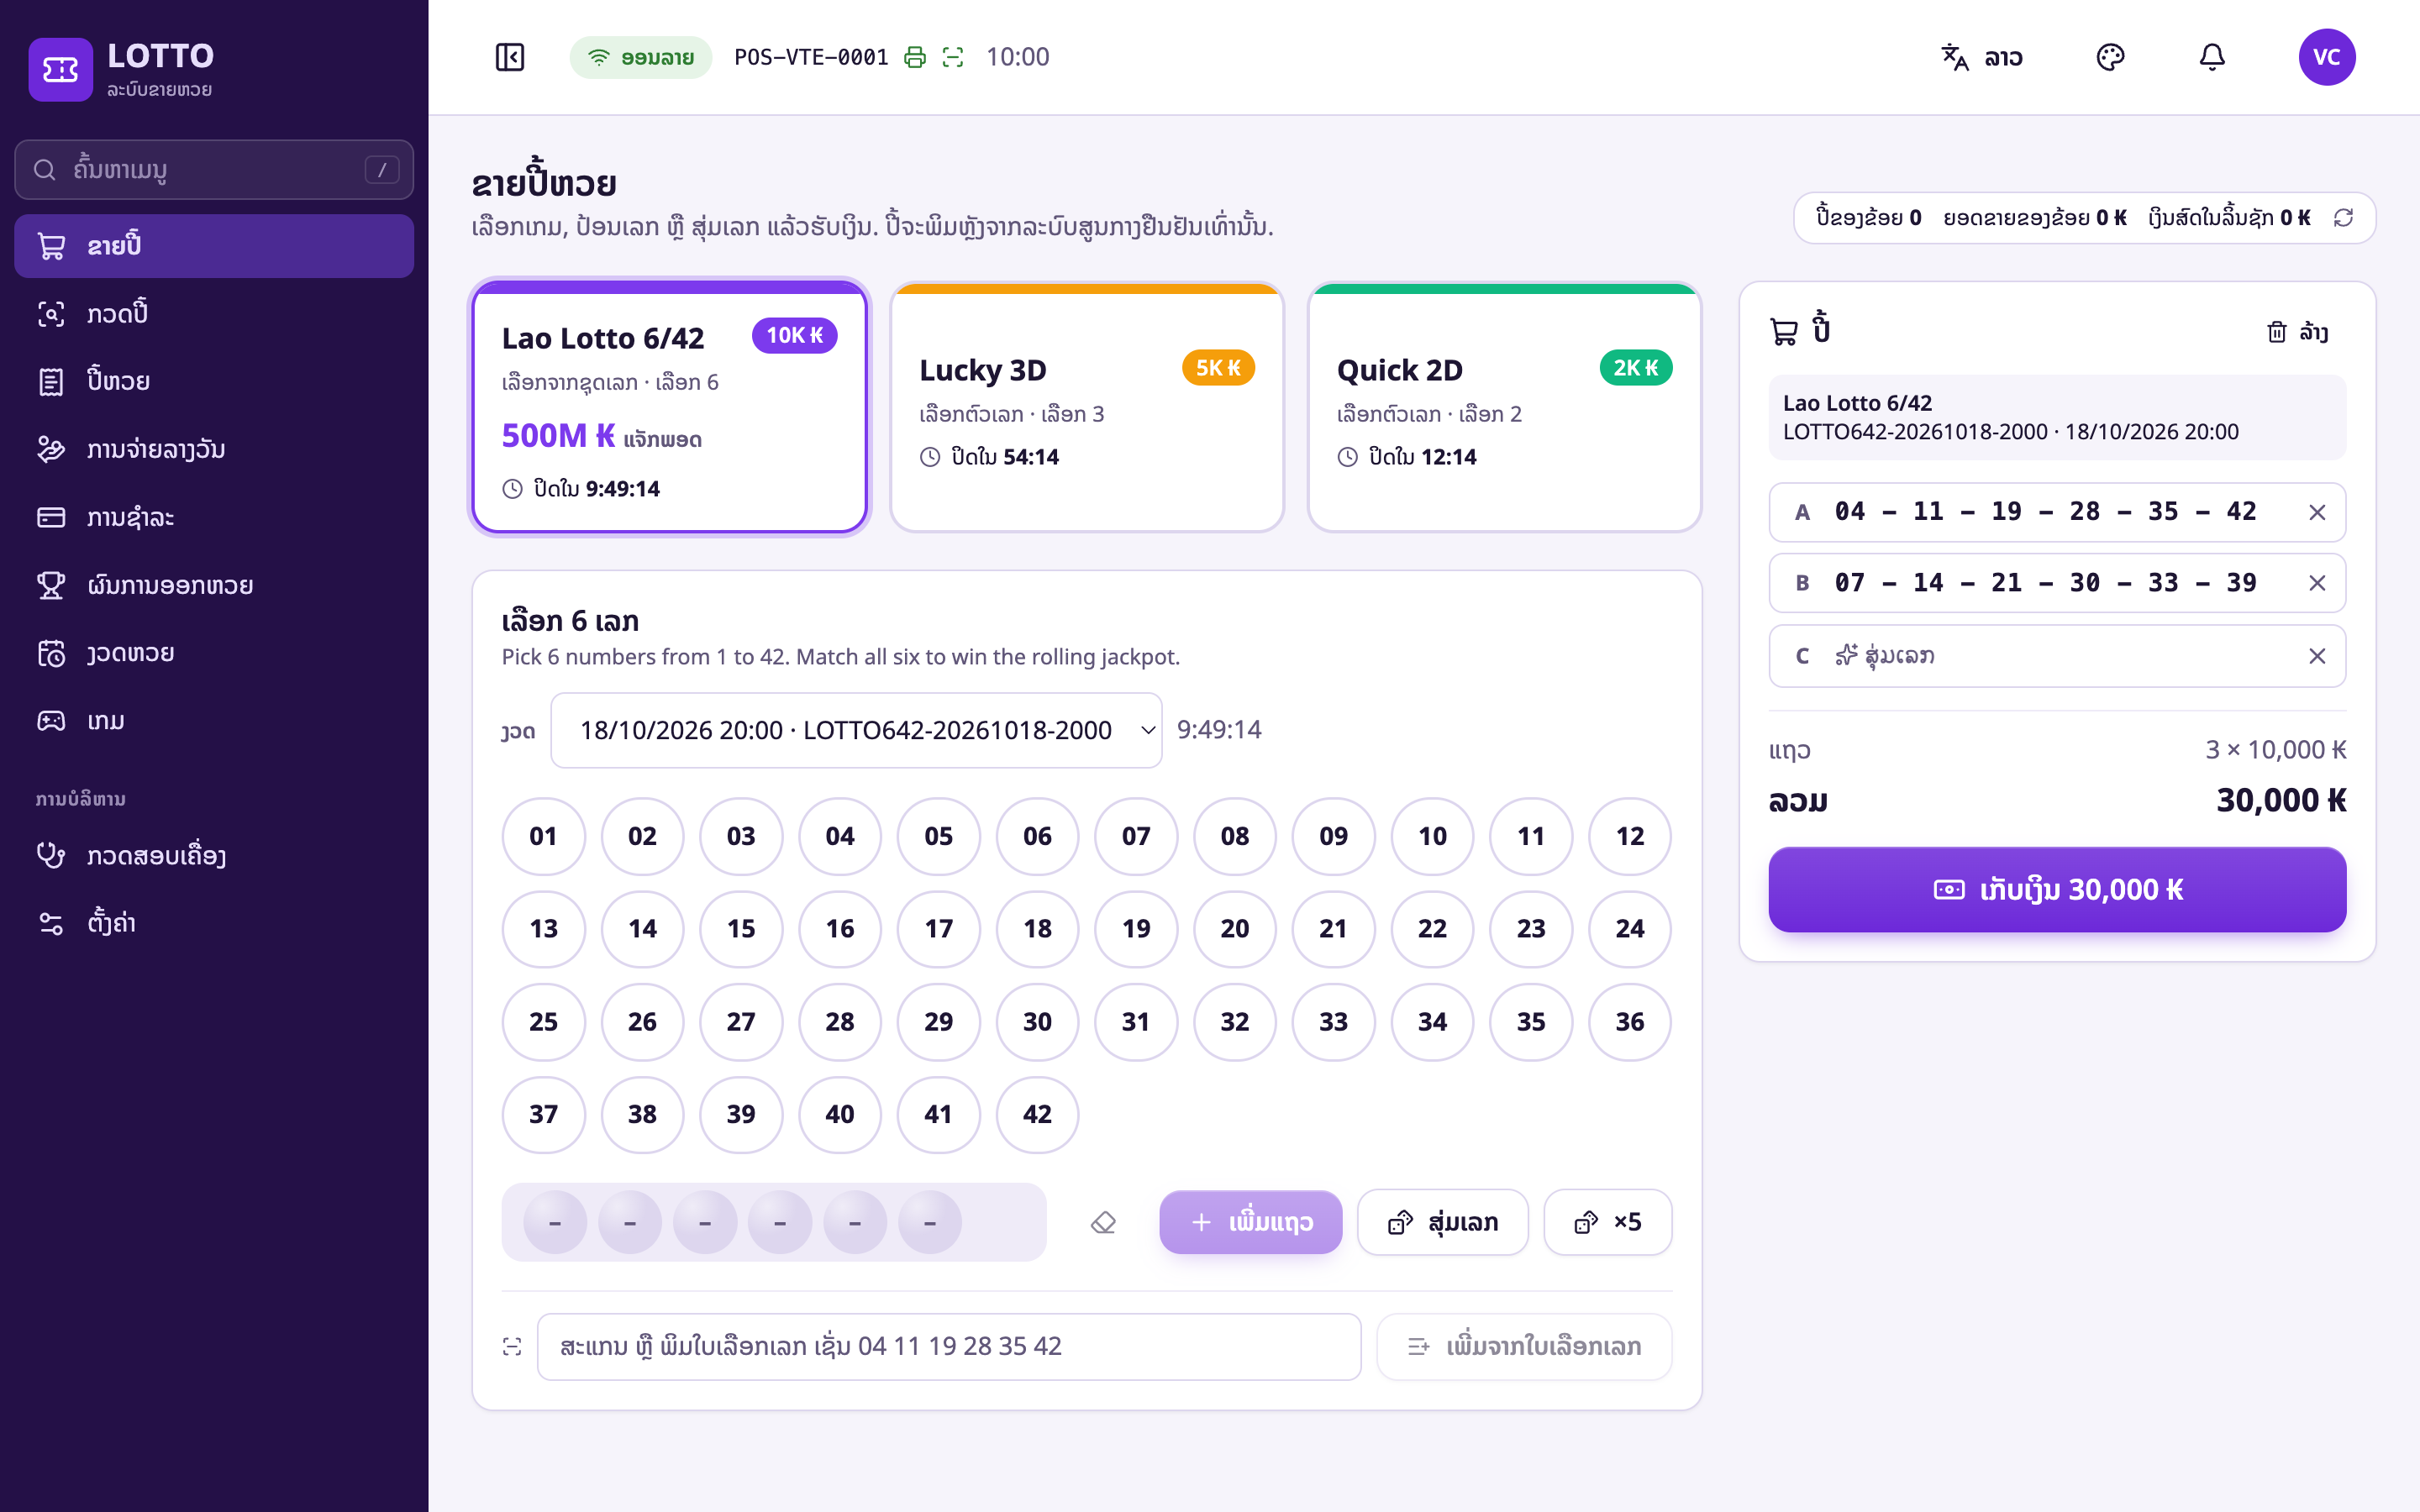Open ຕັ້ງຄ່າ settings in the sidebar
The width and height of the screenshot is (2420, 1512).
pyautogui.click(x=214, y=922)
